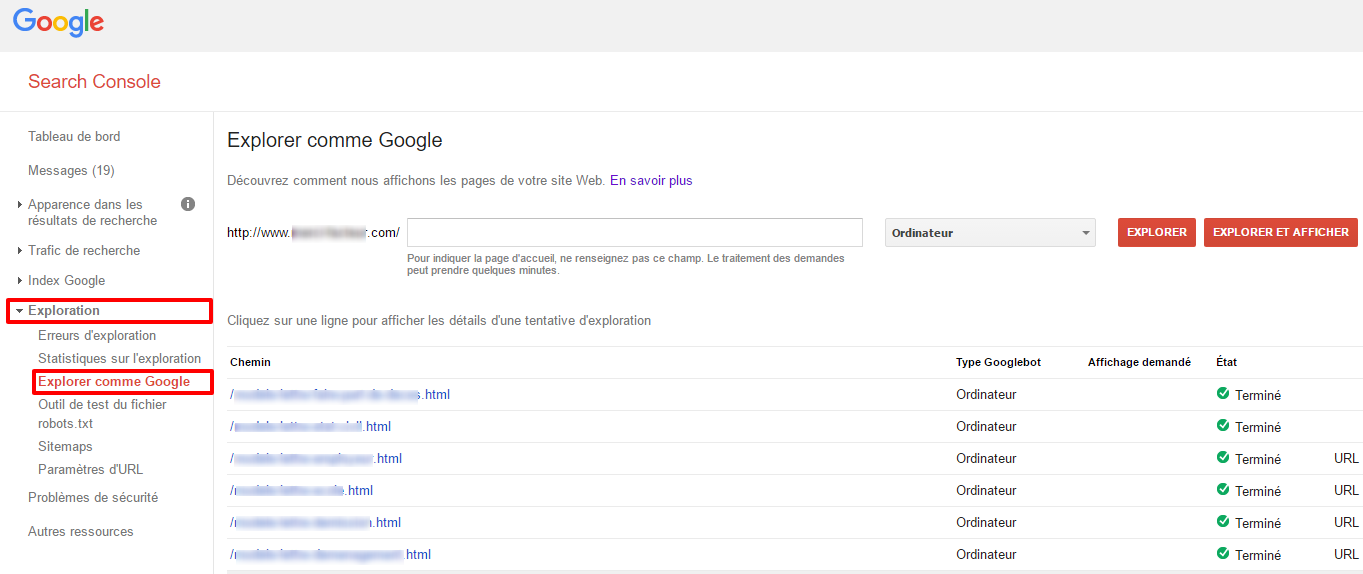
Task: Click Ordinateur cell in the first table row
Action: coord(986,394)
